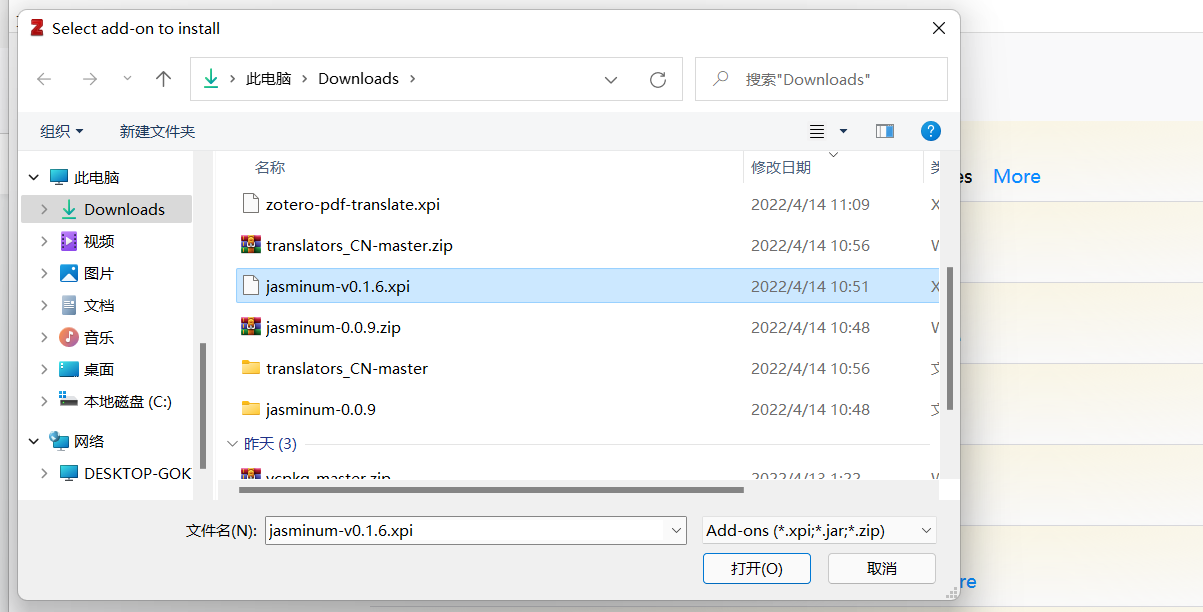The height and width of the screenshot is (612, 1203).
Task: Go back with the left arrow
Action: coord(44,79)
